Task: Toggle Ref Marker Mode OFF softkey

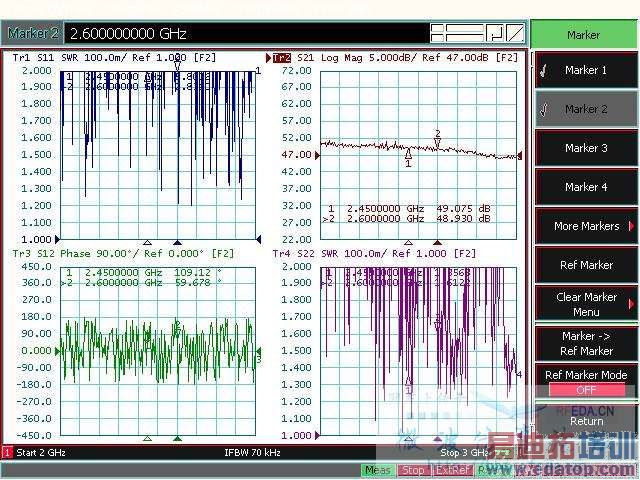Action: [585, 382]
